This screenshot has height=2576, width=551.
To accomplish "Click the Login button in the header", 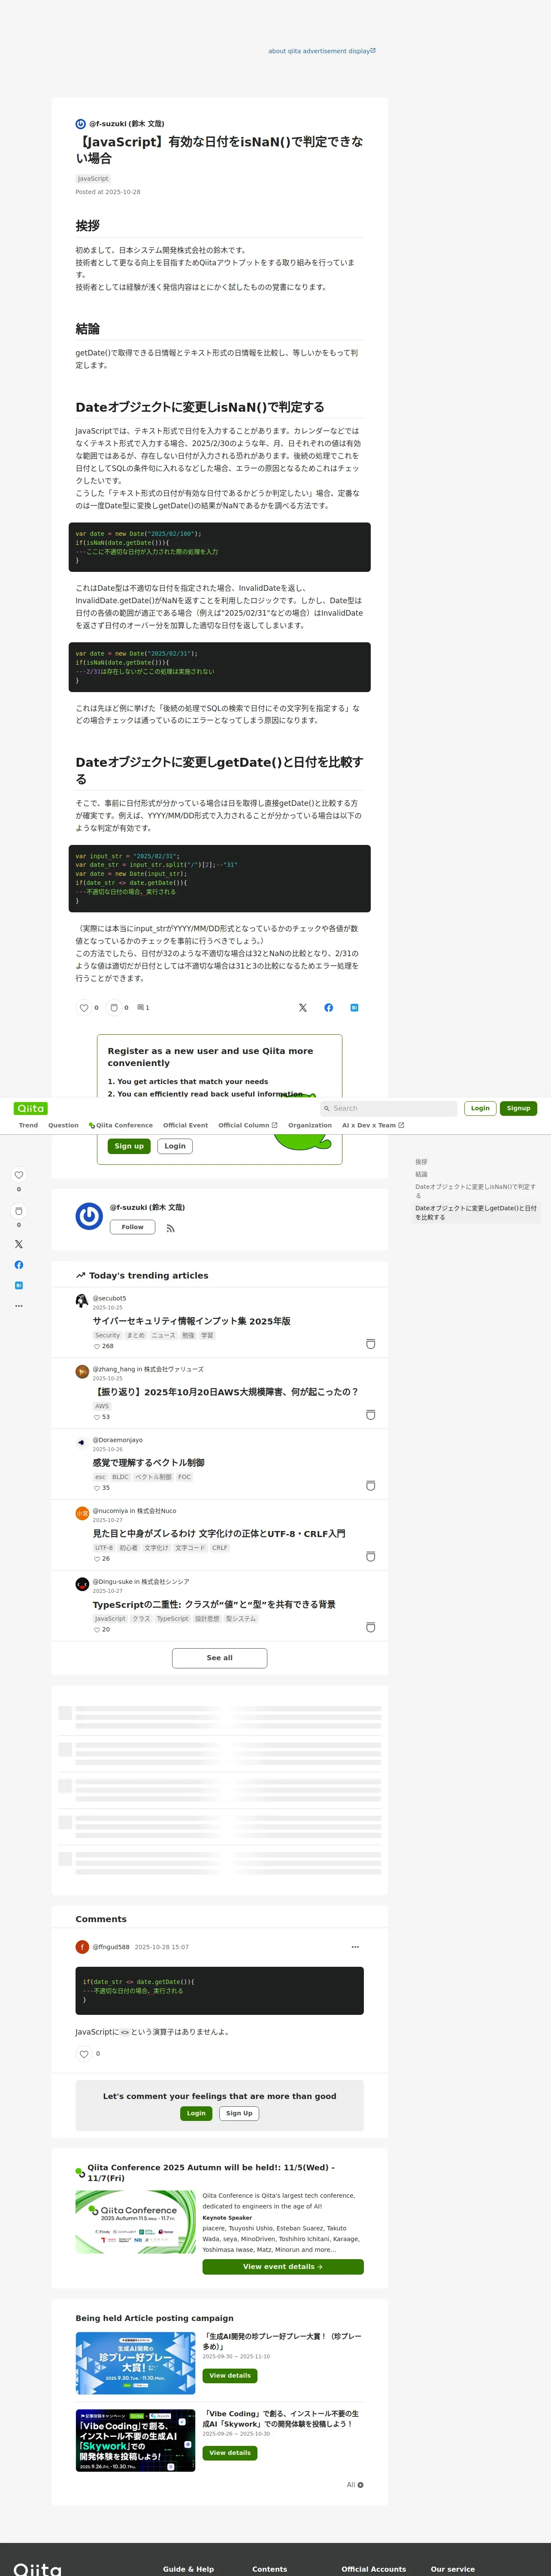I will [480, 1108].
